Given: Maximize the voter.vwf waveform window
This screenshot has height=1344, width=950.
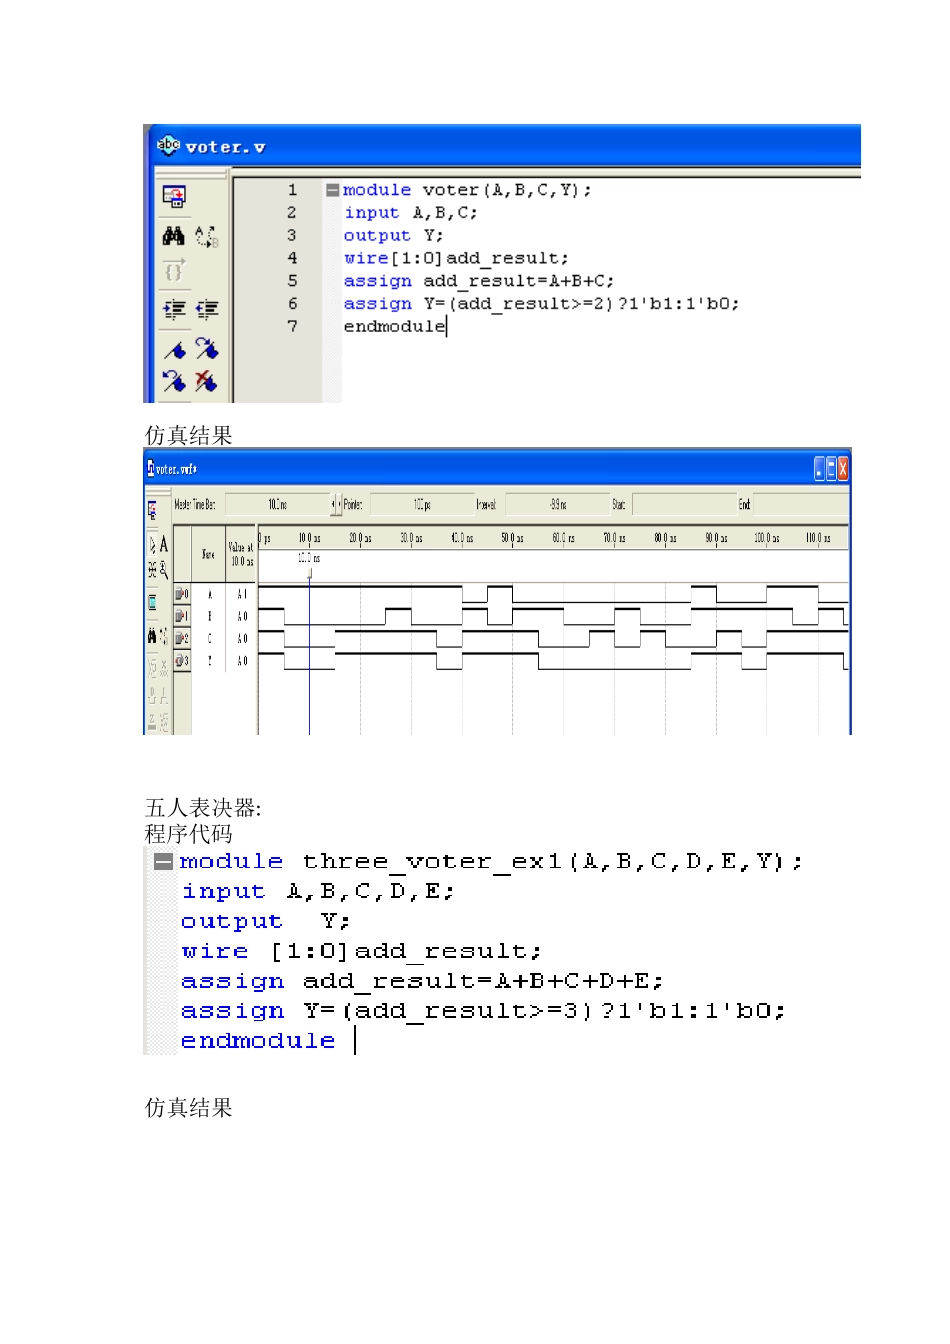Looking at the screenshot, I should (x=832, y=468).
